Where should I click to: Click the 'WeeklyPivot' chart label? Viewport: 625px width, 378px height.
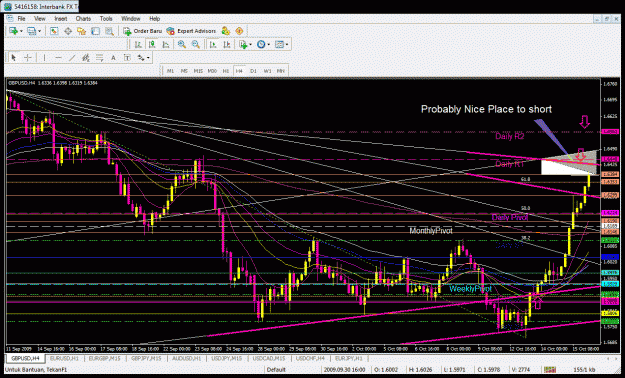(470, 288)
